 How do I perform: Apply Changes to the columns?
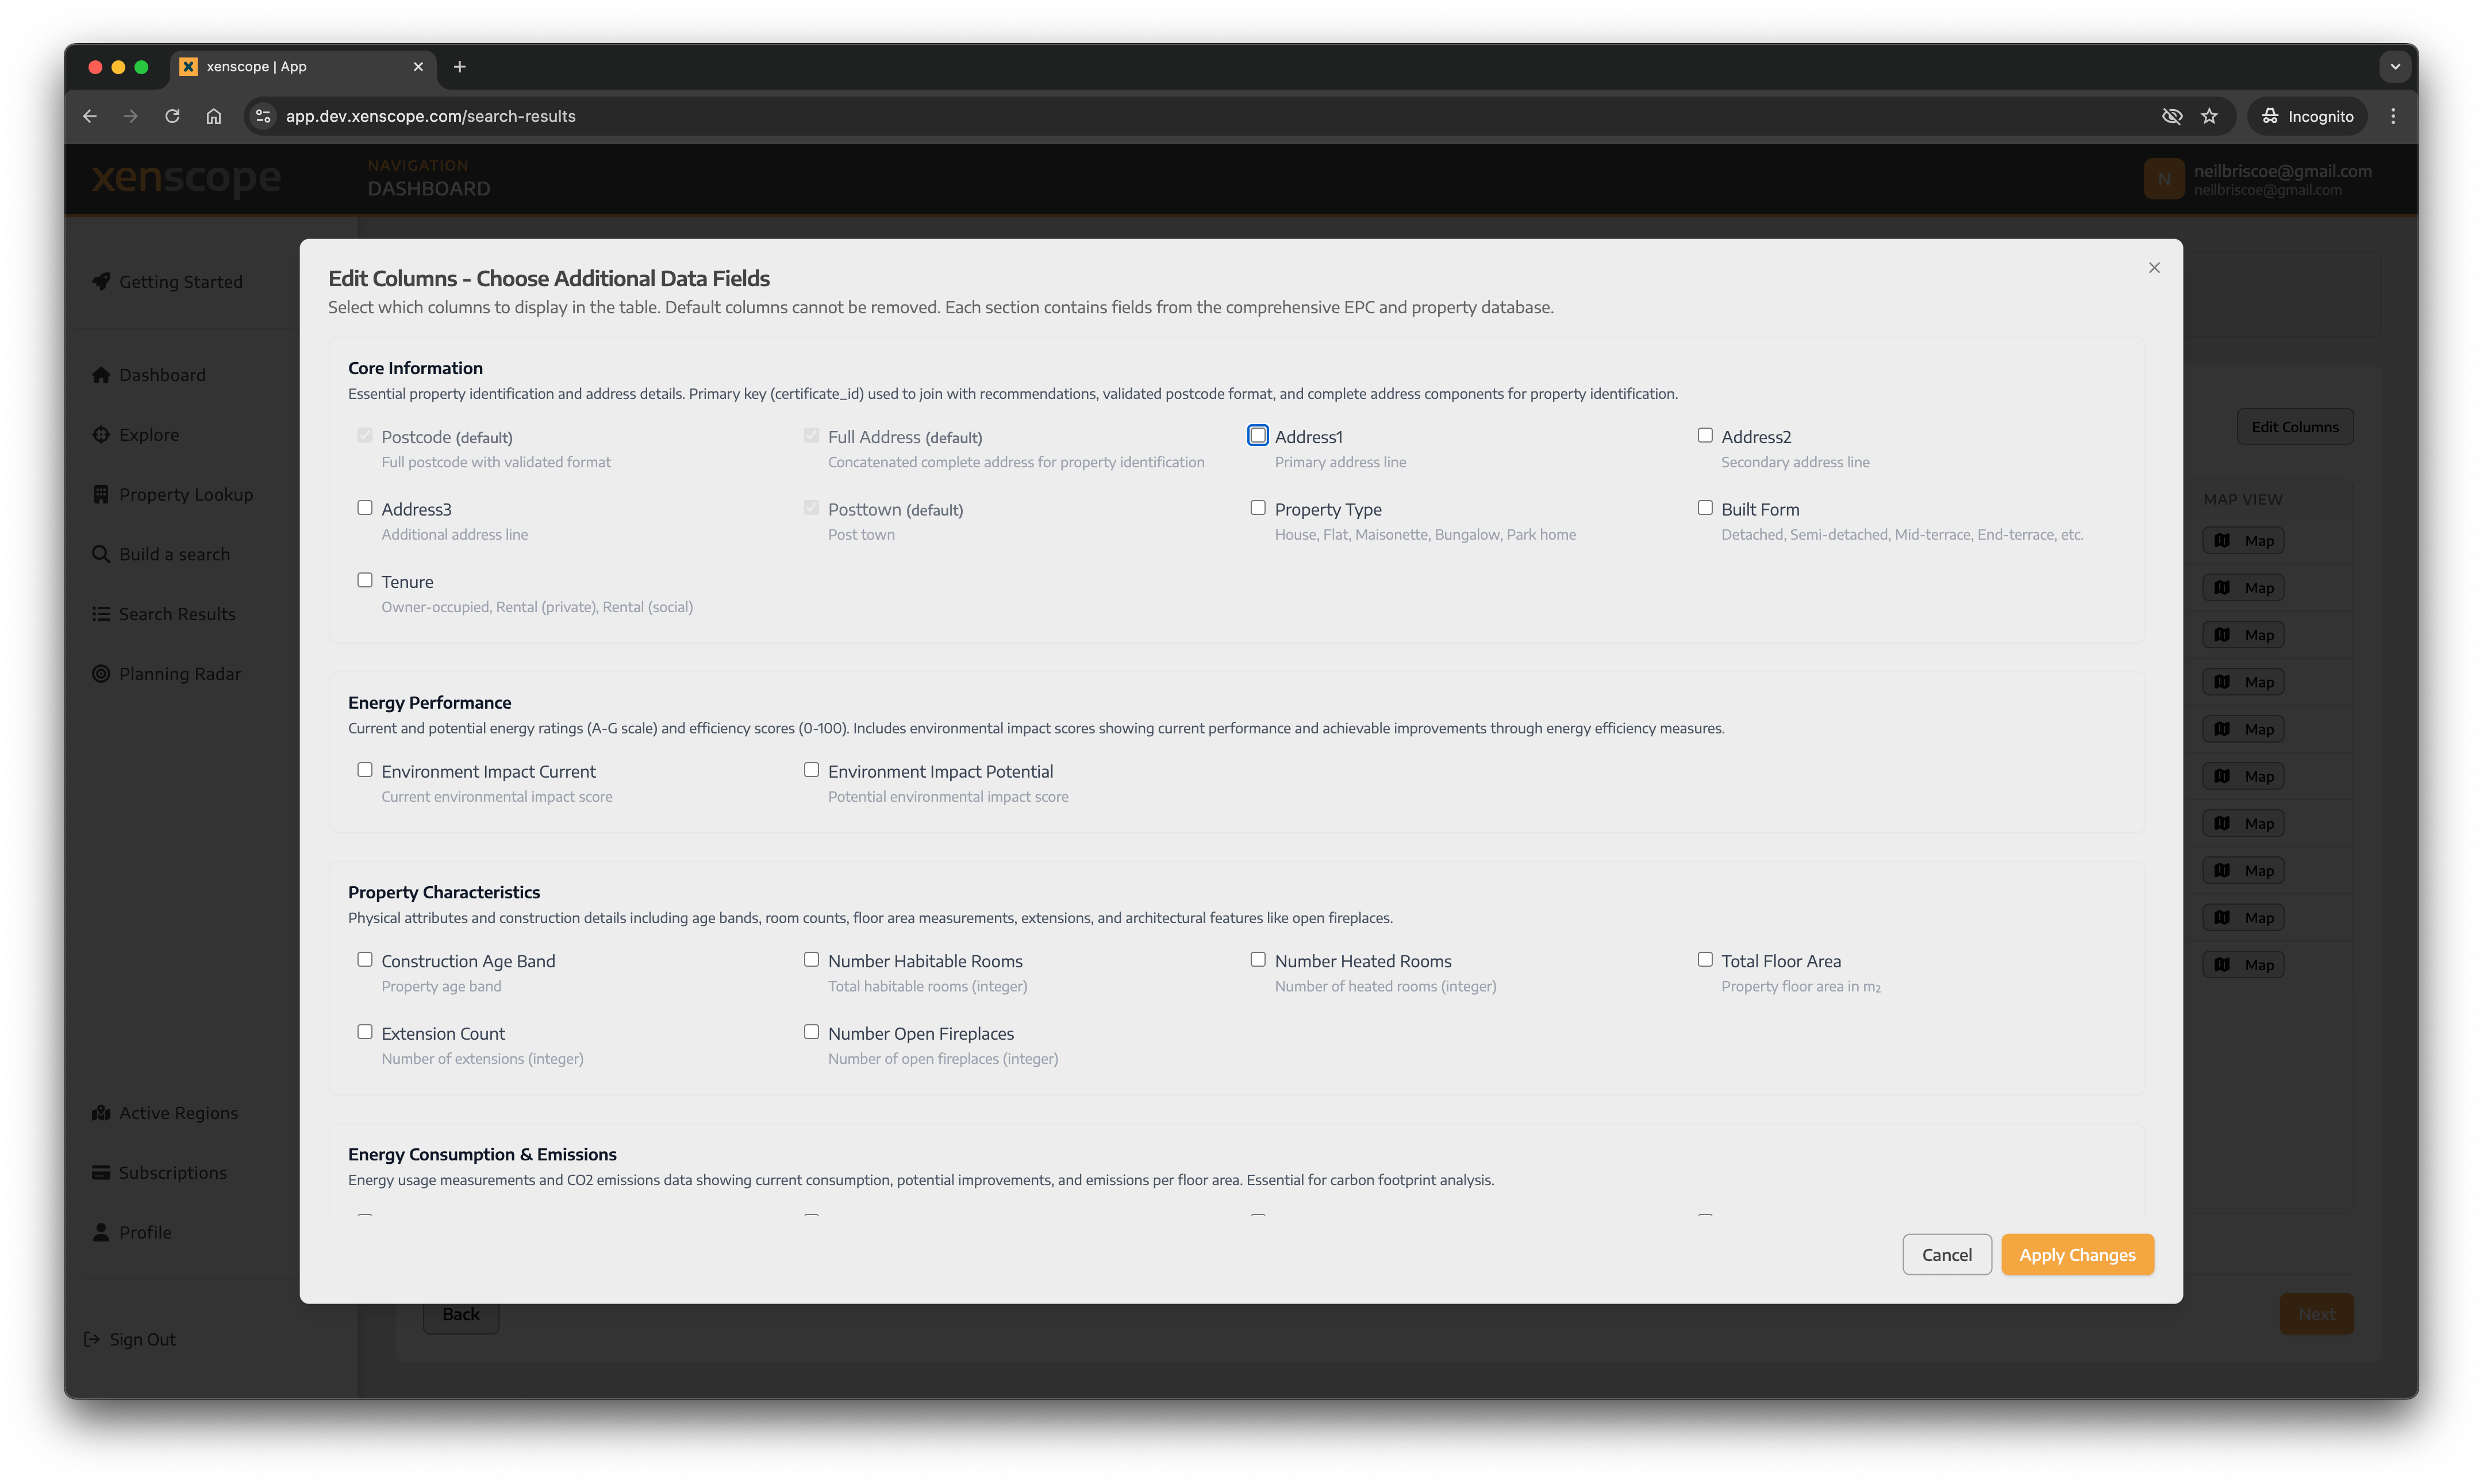point(2076,1255)
